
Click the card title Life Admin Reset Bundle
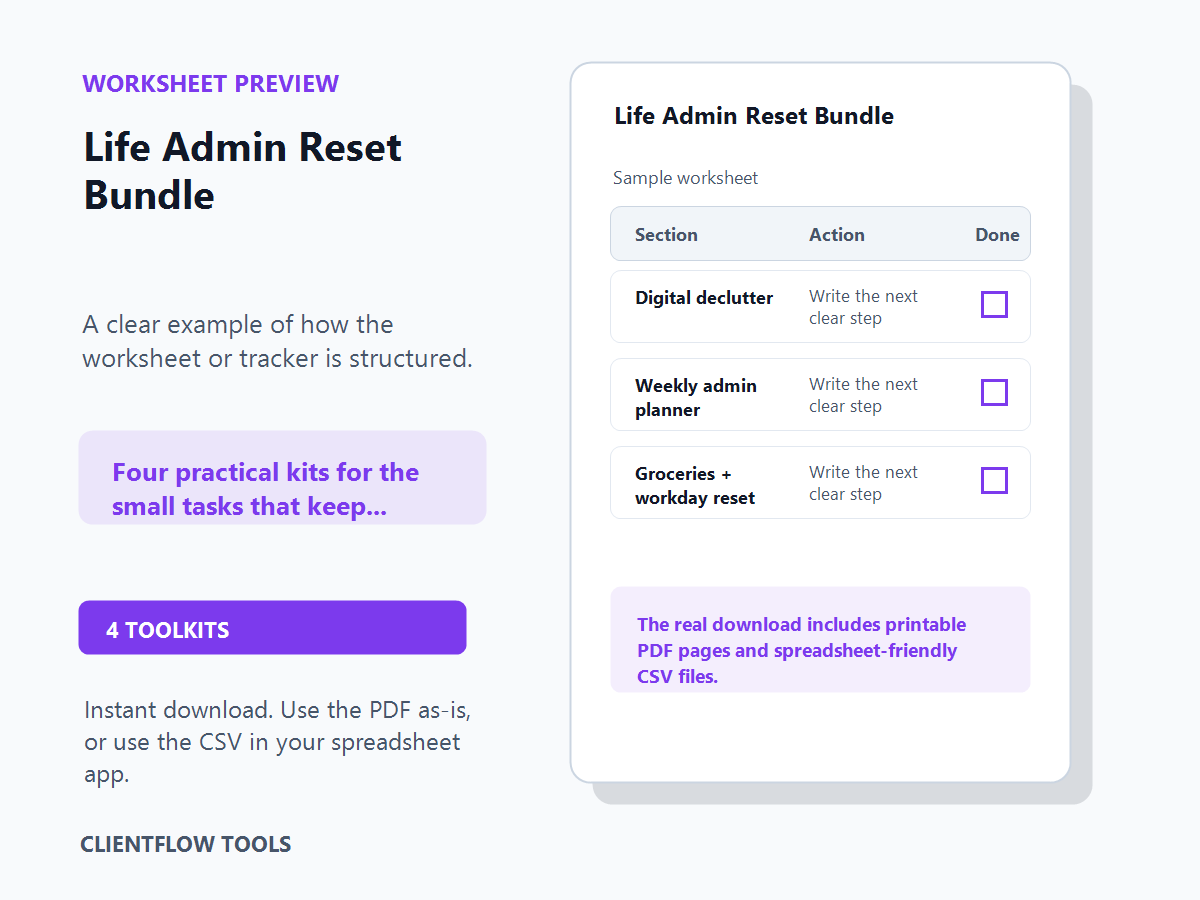[x=754, y=116]
